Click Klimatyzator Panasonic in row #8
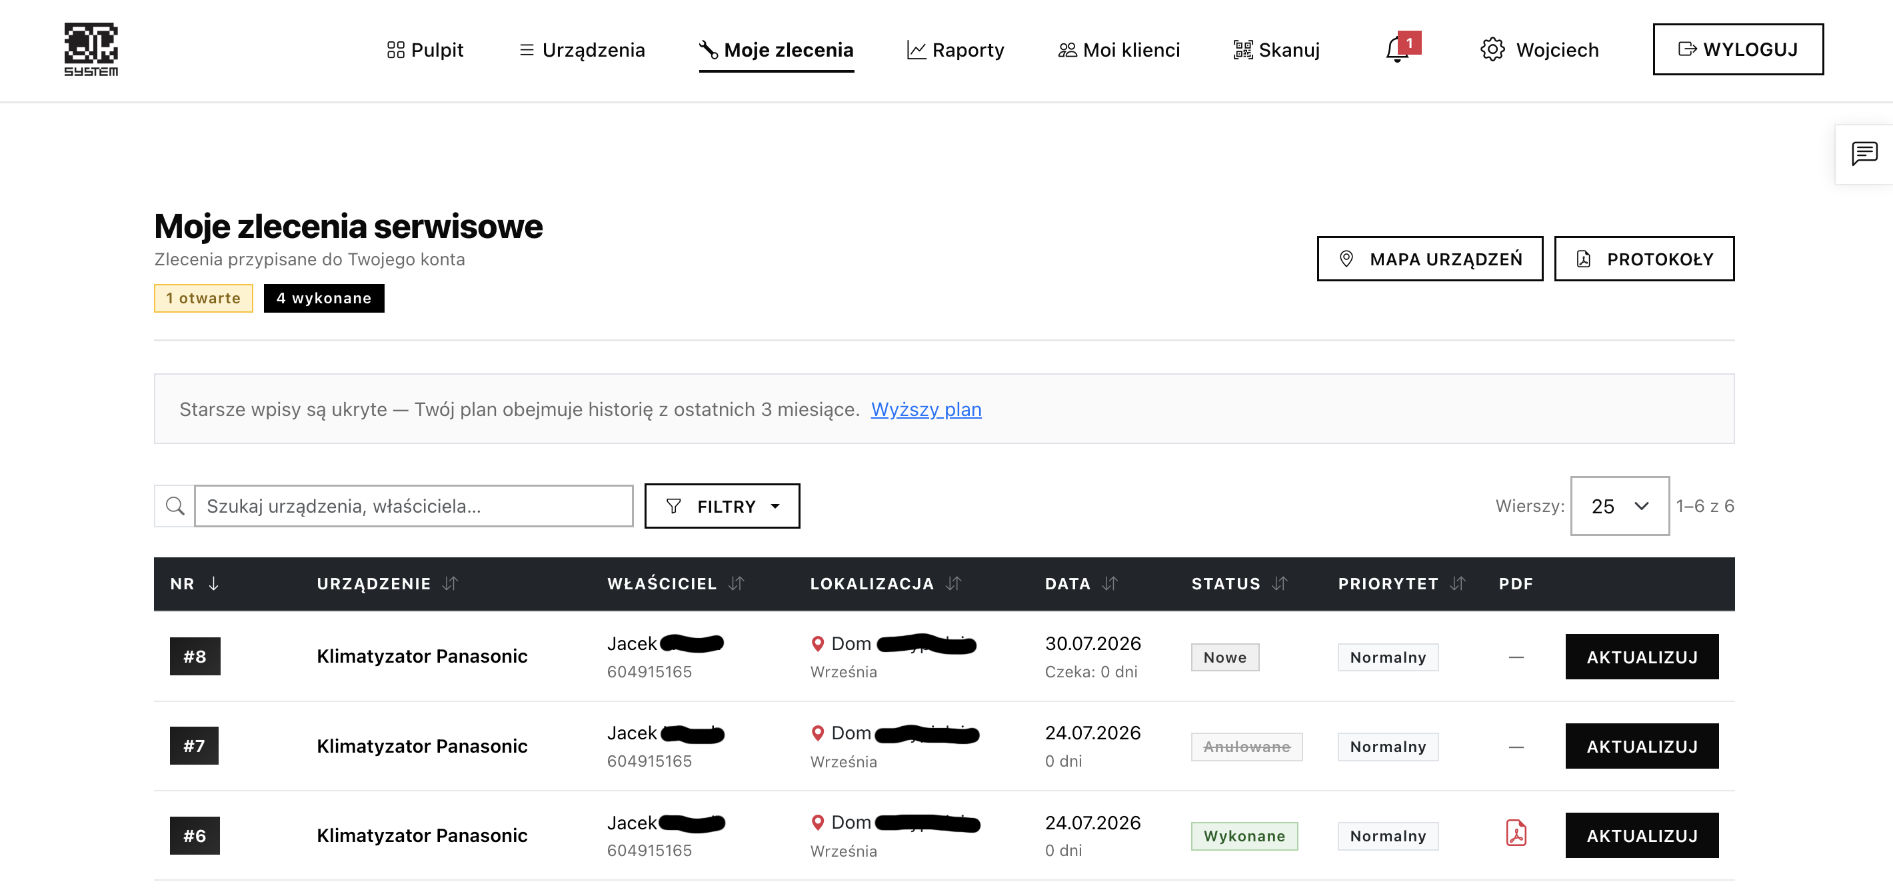This screenshot has height=896, width=1893. 422,656
